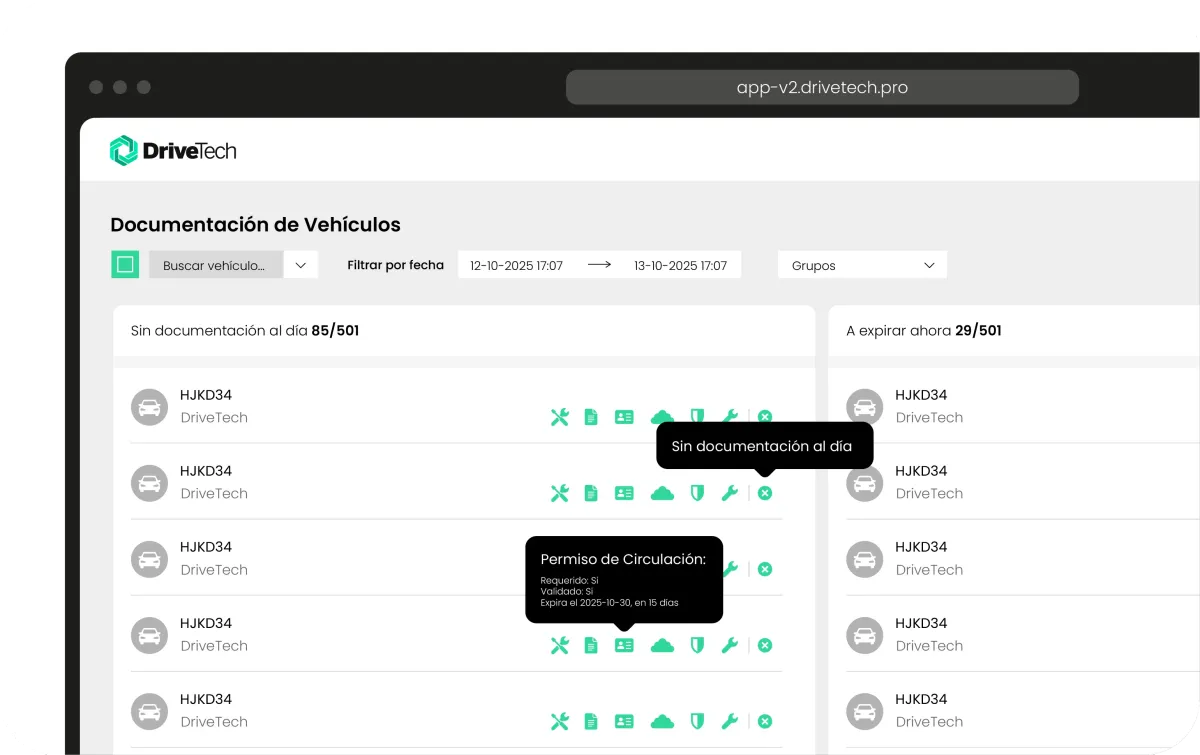The height and width of the screenshot is (755, 1200).
Task: Click shield icon in fourth vehicle row
Action: [697, 645]
